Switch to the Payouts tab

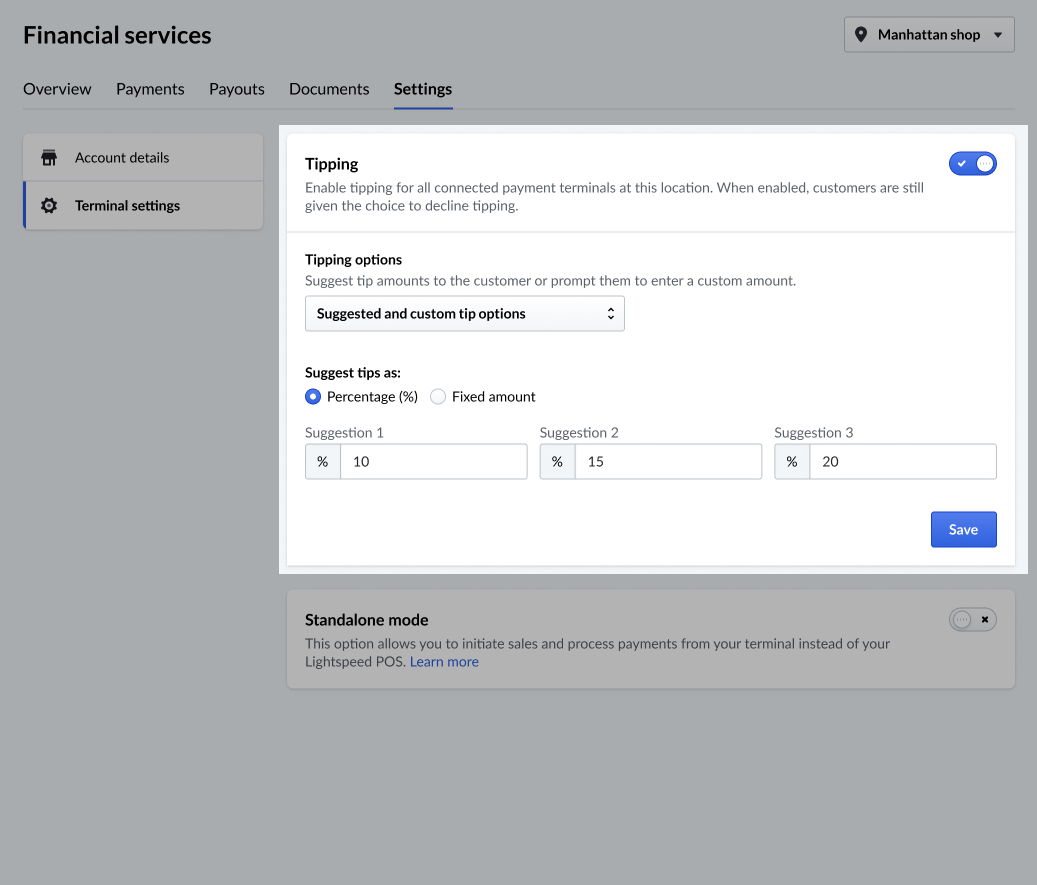237,89
